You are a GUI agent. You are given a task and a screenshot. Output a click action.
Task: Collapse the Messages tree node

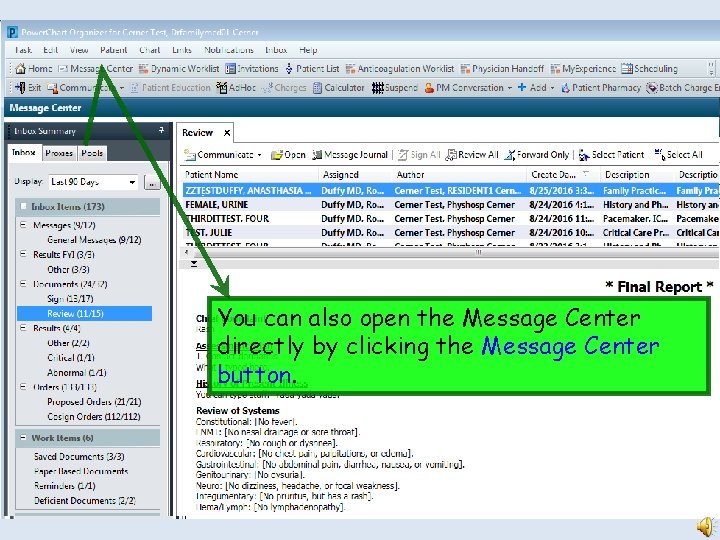[23, 225]
